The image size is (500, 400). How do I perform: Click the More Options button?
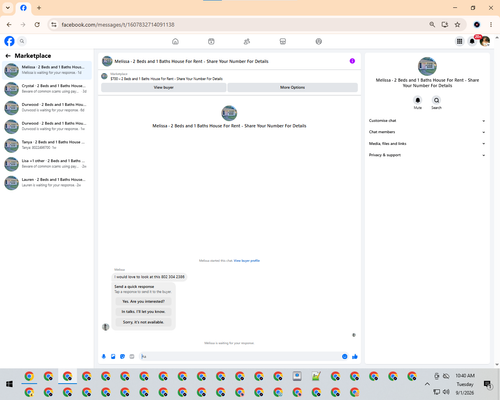pyautogui.click(x=293, y=87)
